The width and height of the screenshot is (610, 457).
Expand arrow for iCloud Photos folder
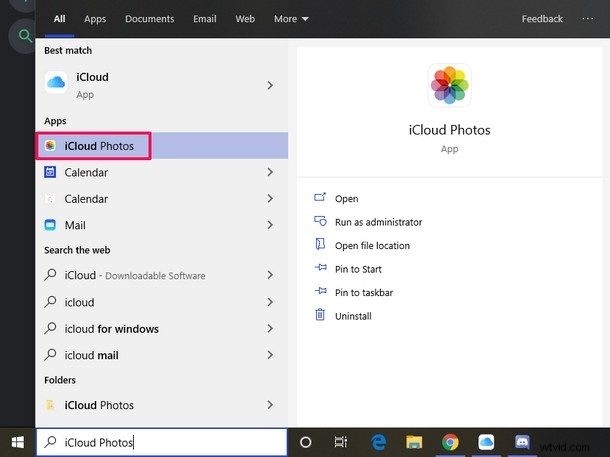(x=270, y=405)
